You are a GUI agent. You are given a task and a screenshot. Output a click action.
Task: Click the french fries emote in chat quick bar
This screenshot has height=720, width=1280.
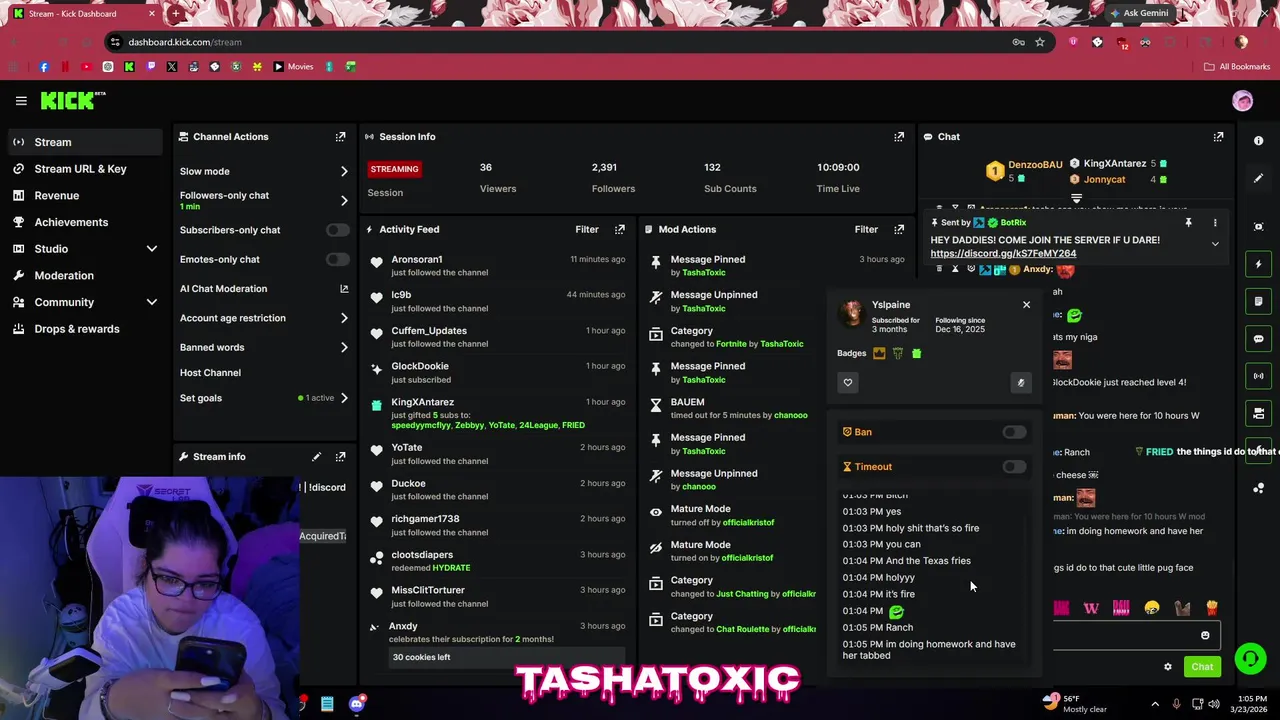(x=1211, y=608)
